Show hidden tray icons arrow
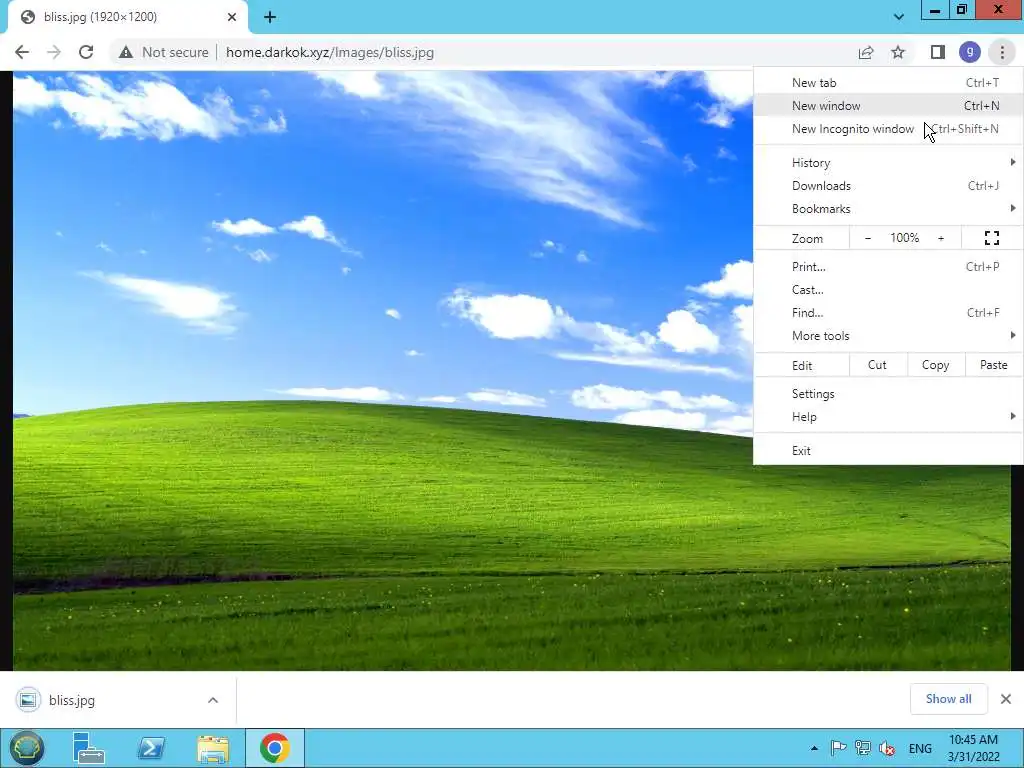 pos(814,748)
